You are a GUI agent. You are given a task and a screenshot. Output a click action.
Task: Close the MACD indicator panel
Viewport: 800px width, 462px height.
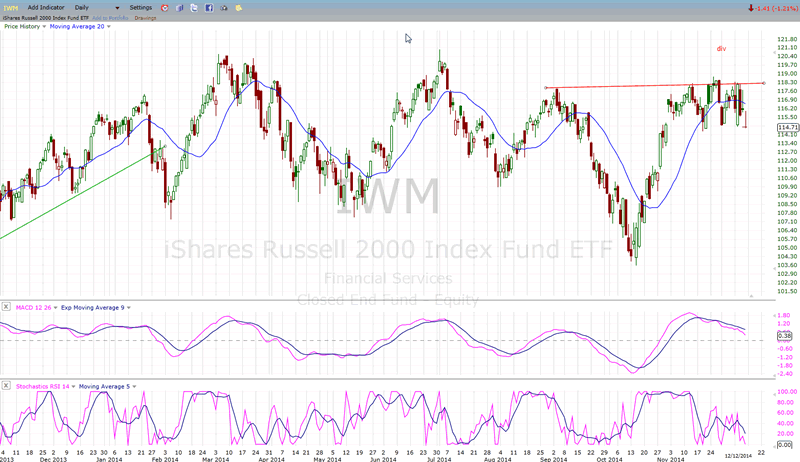[x=6, y=306]
